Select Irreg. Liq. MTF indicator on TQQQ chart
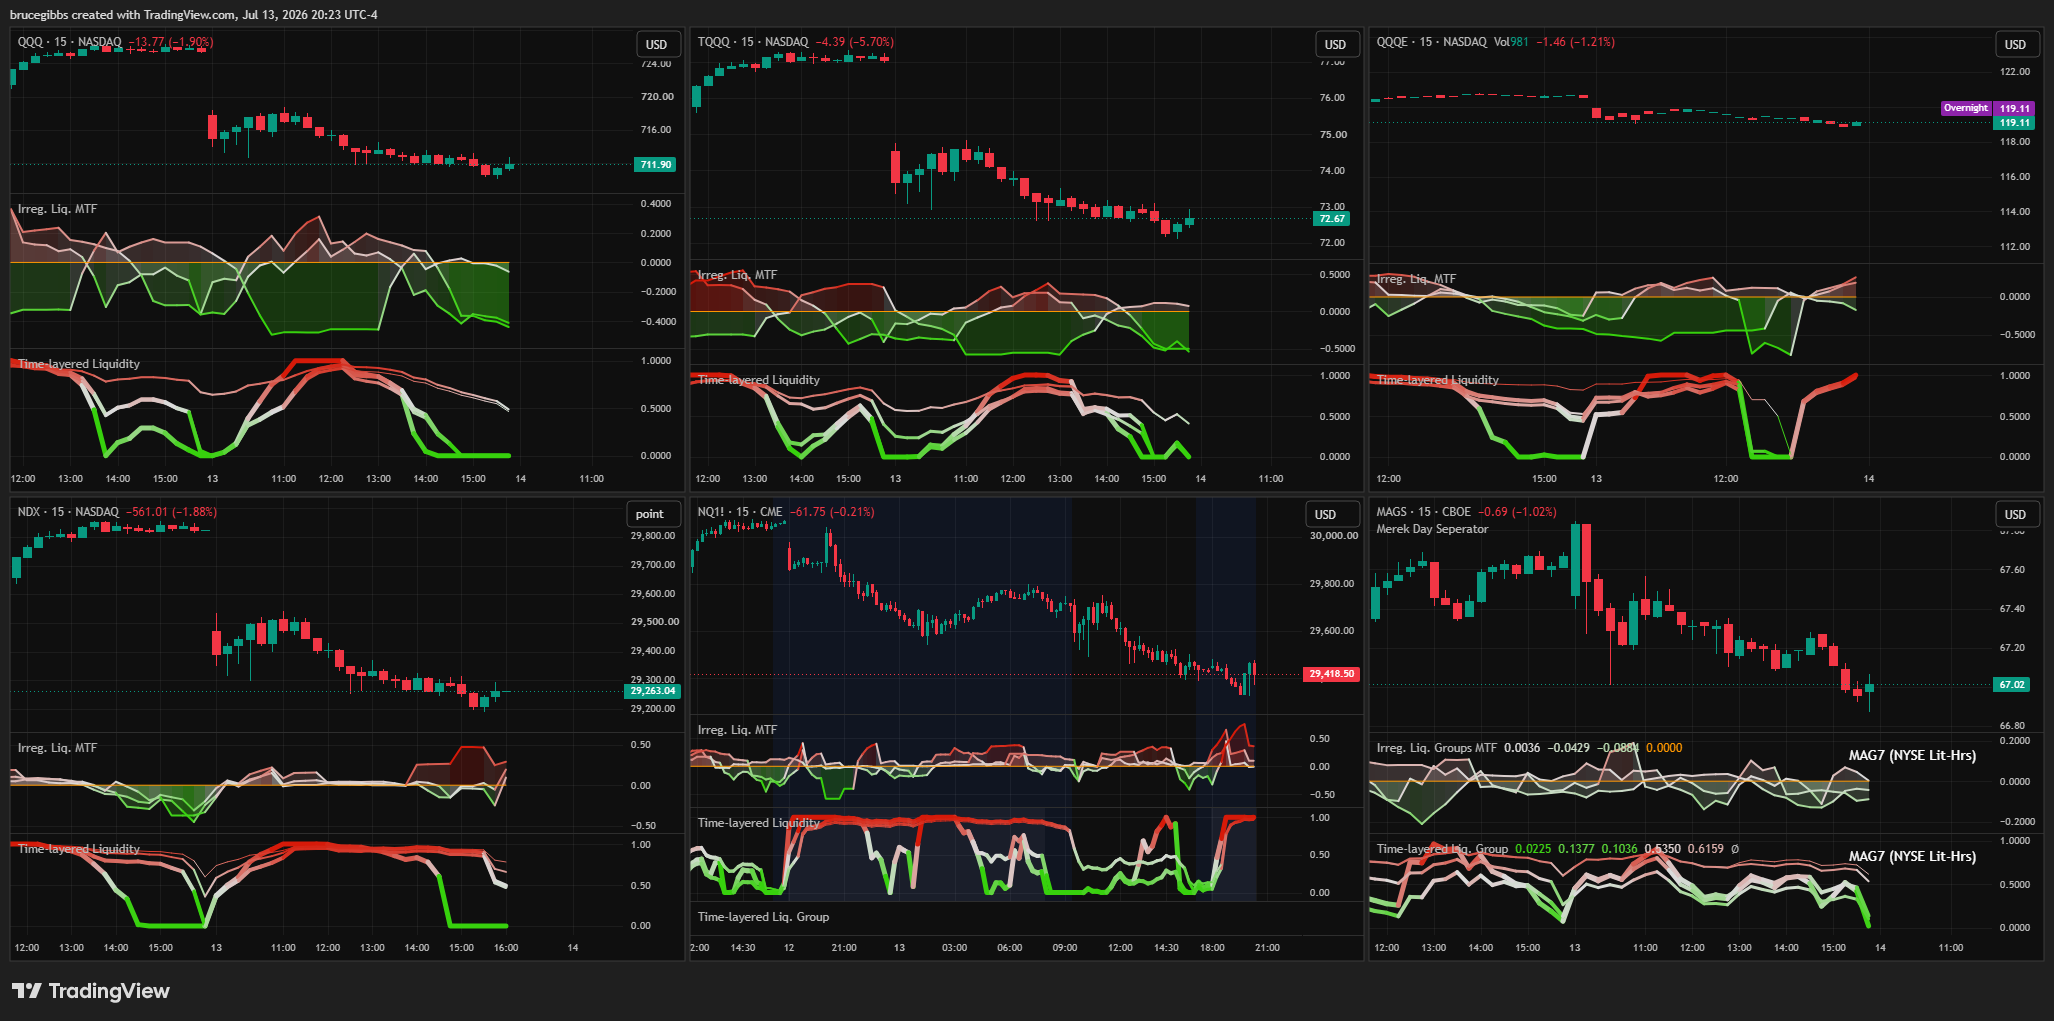 pos(737,275)
